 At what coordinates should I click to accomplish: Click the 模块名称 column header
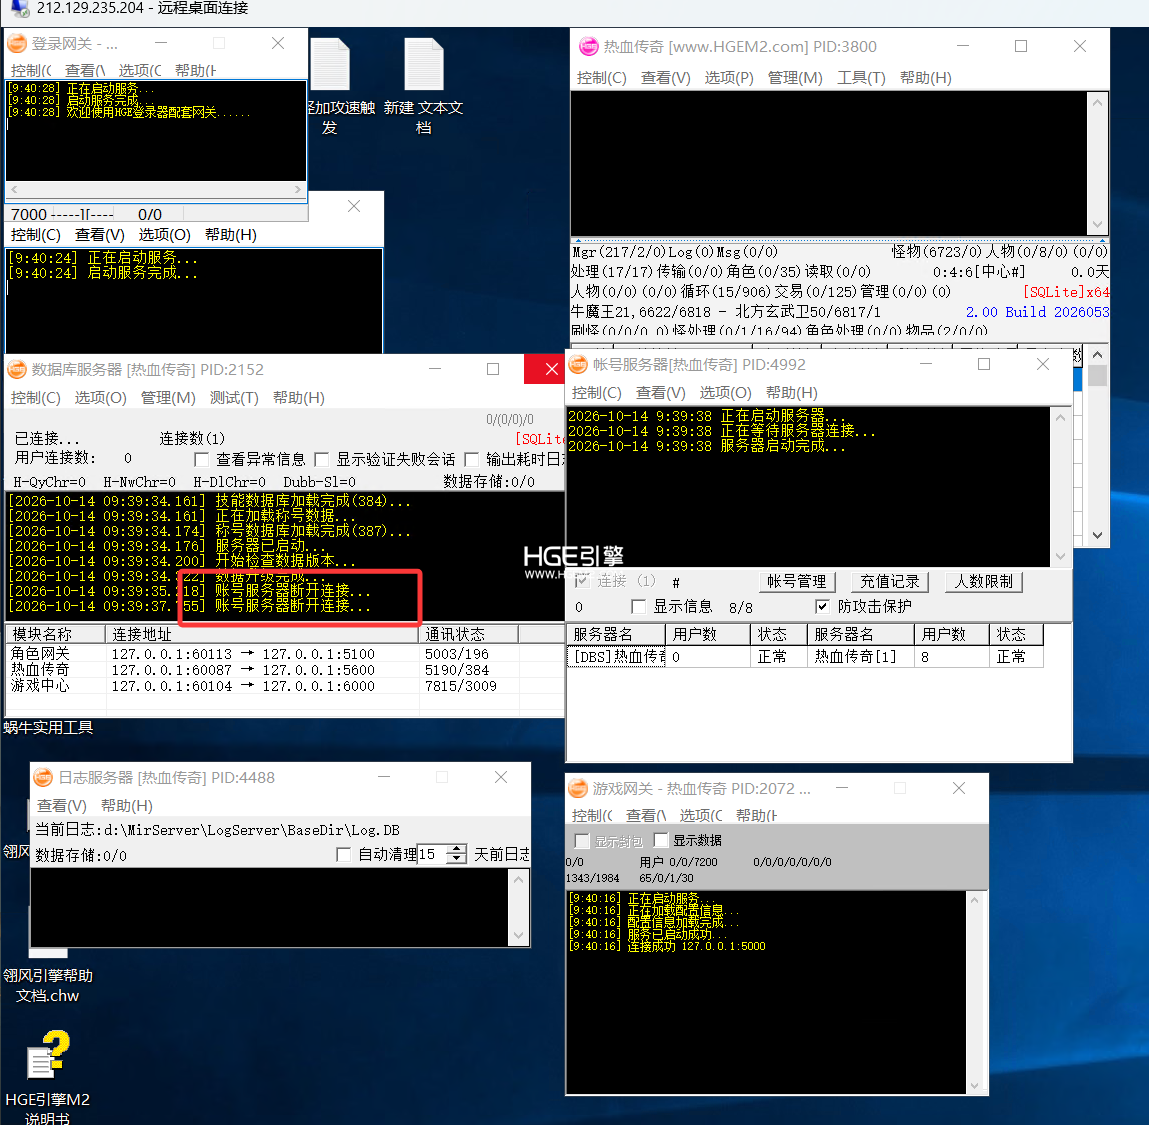click(x=56, y=634)
